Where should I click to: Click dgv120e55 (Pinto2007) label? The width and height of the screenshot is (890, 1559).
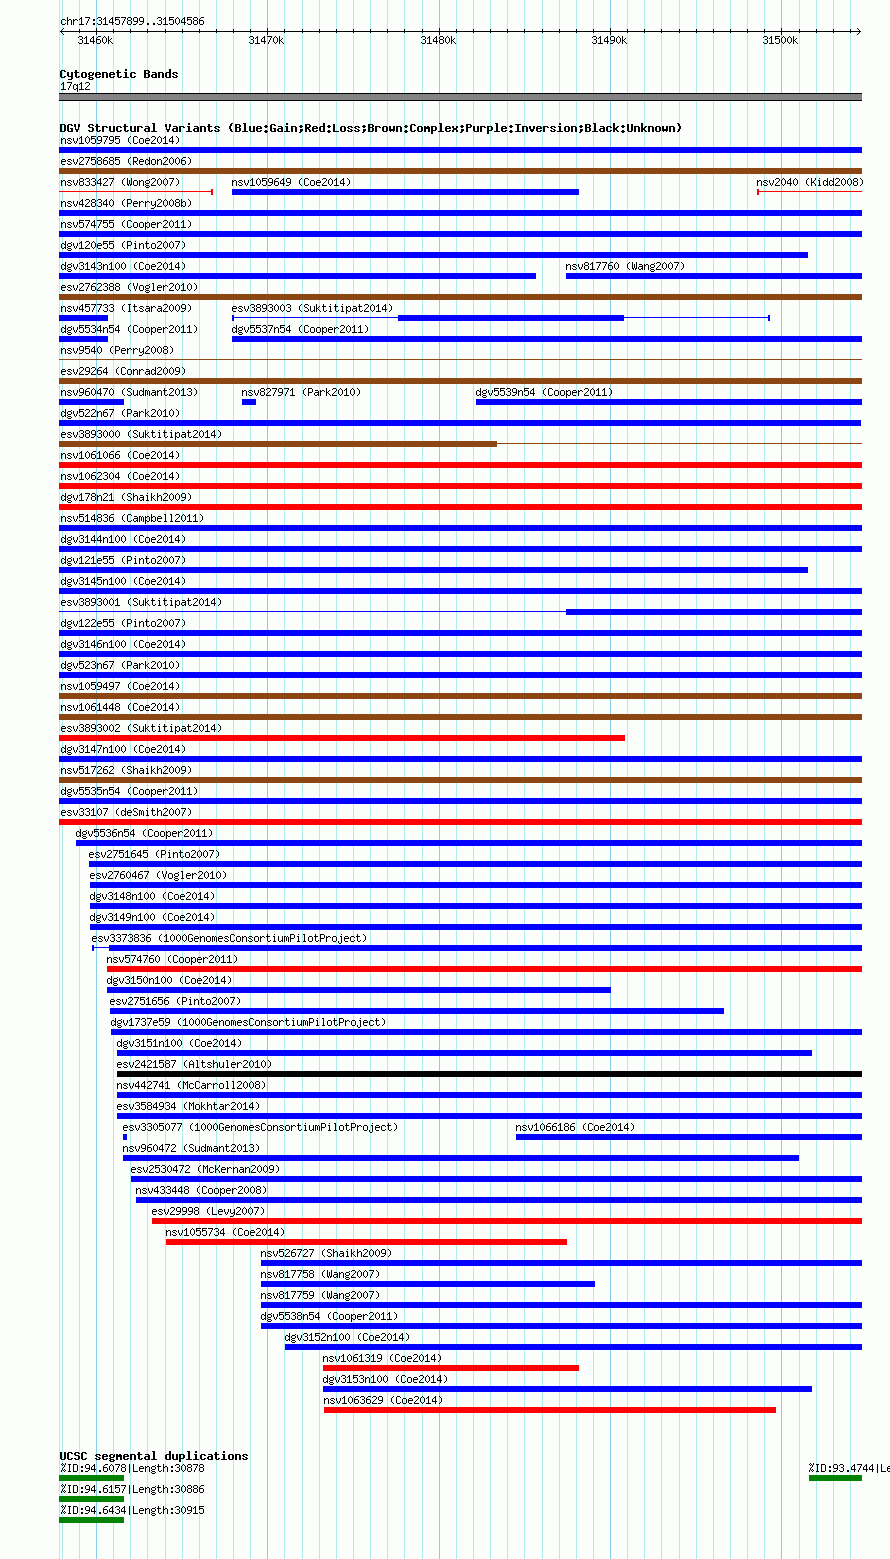[123, 245]
